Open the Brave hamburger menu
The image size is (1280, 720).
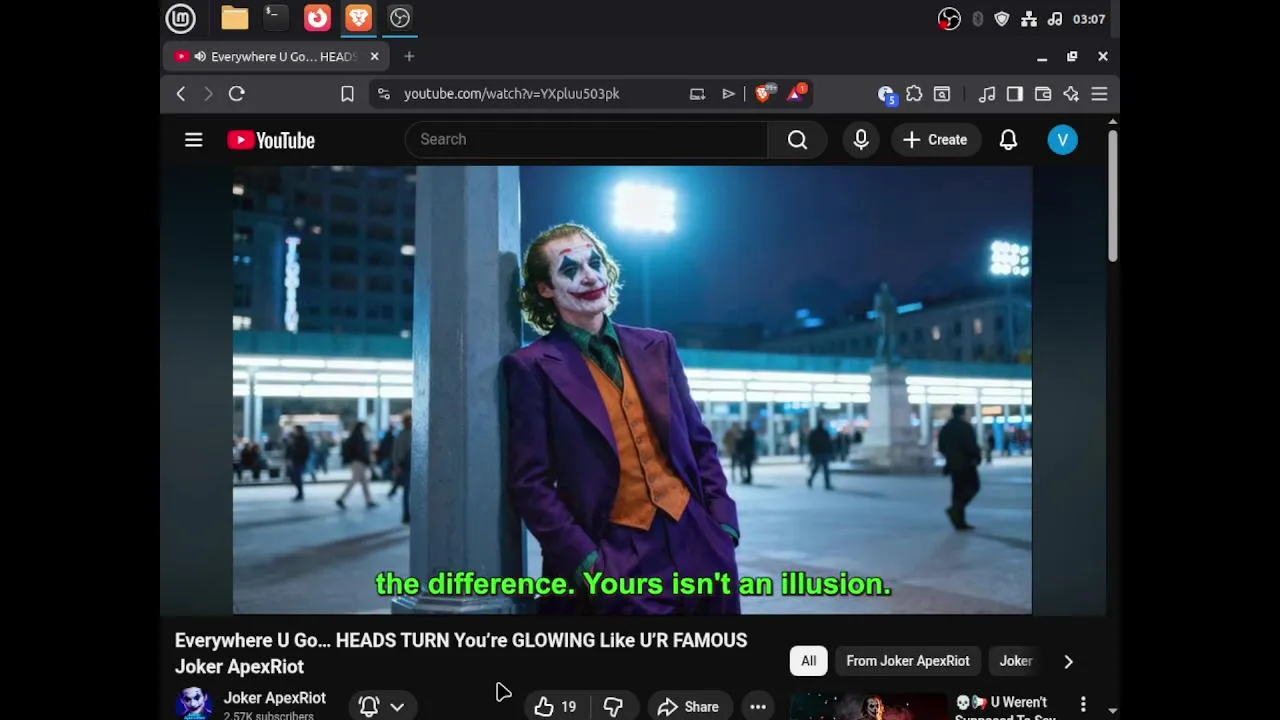1099,93
